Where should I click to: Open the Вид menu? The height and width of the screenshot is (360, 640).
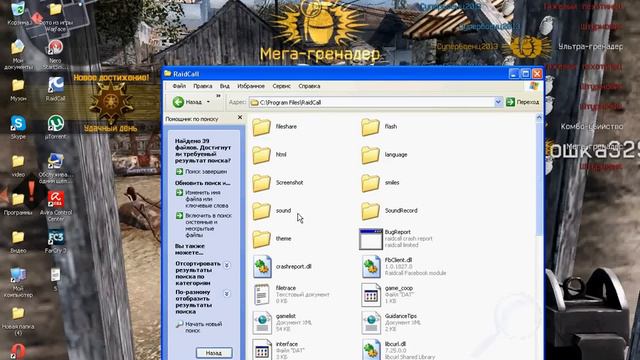pos(224,86)
